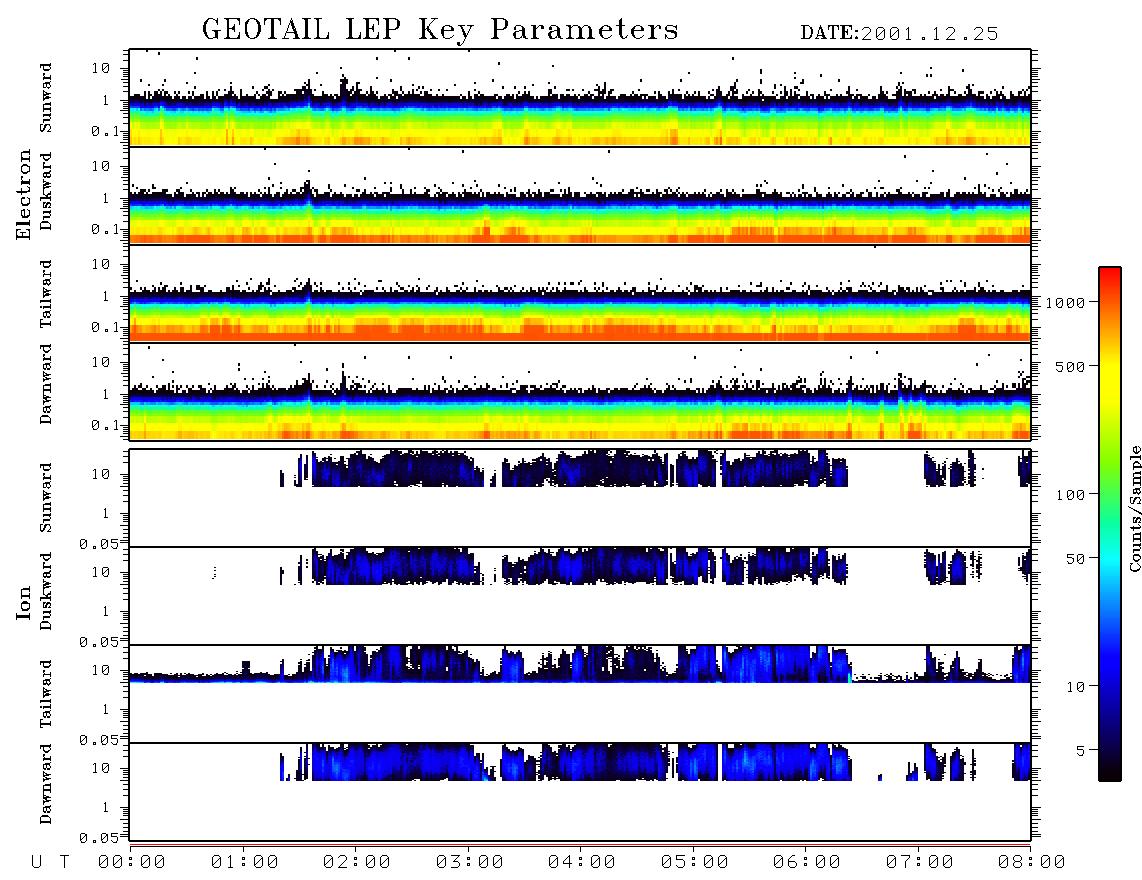Click the Ion Tailward panel label
Screen dimensions: 1142x880
click(46, 694)
